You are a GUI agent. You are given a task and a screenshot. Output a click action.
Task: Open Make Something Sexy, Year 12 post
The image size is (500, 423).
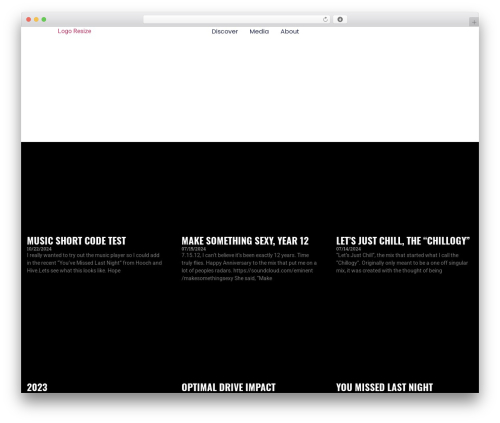tap(245, 241)
